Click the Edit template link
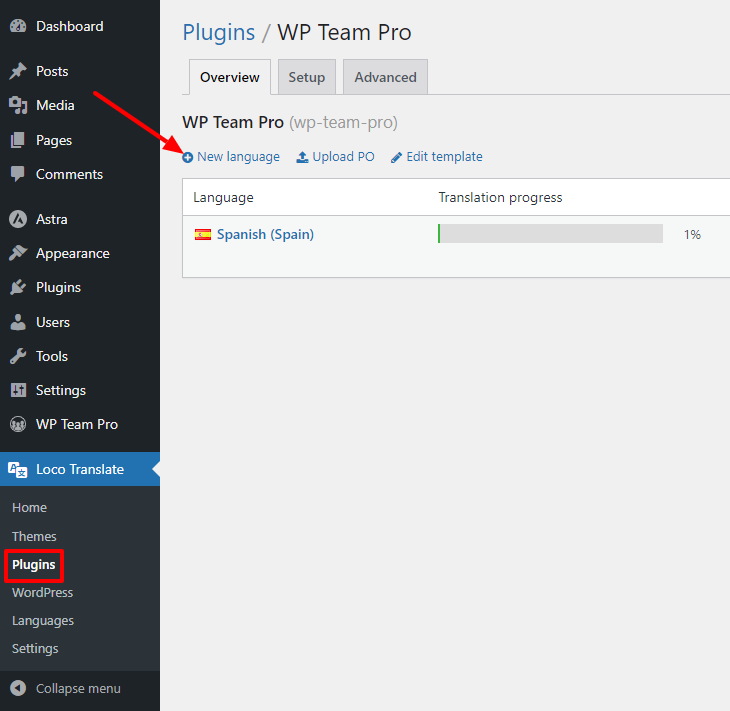 tap(444, 157)
